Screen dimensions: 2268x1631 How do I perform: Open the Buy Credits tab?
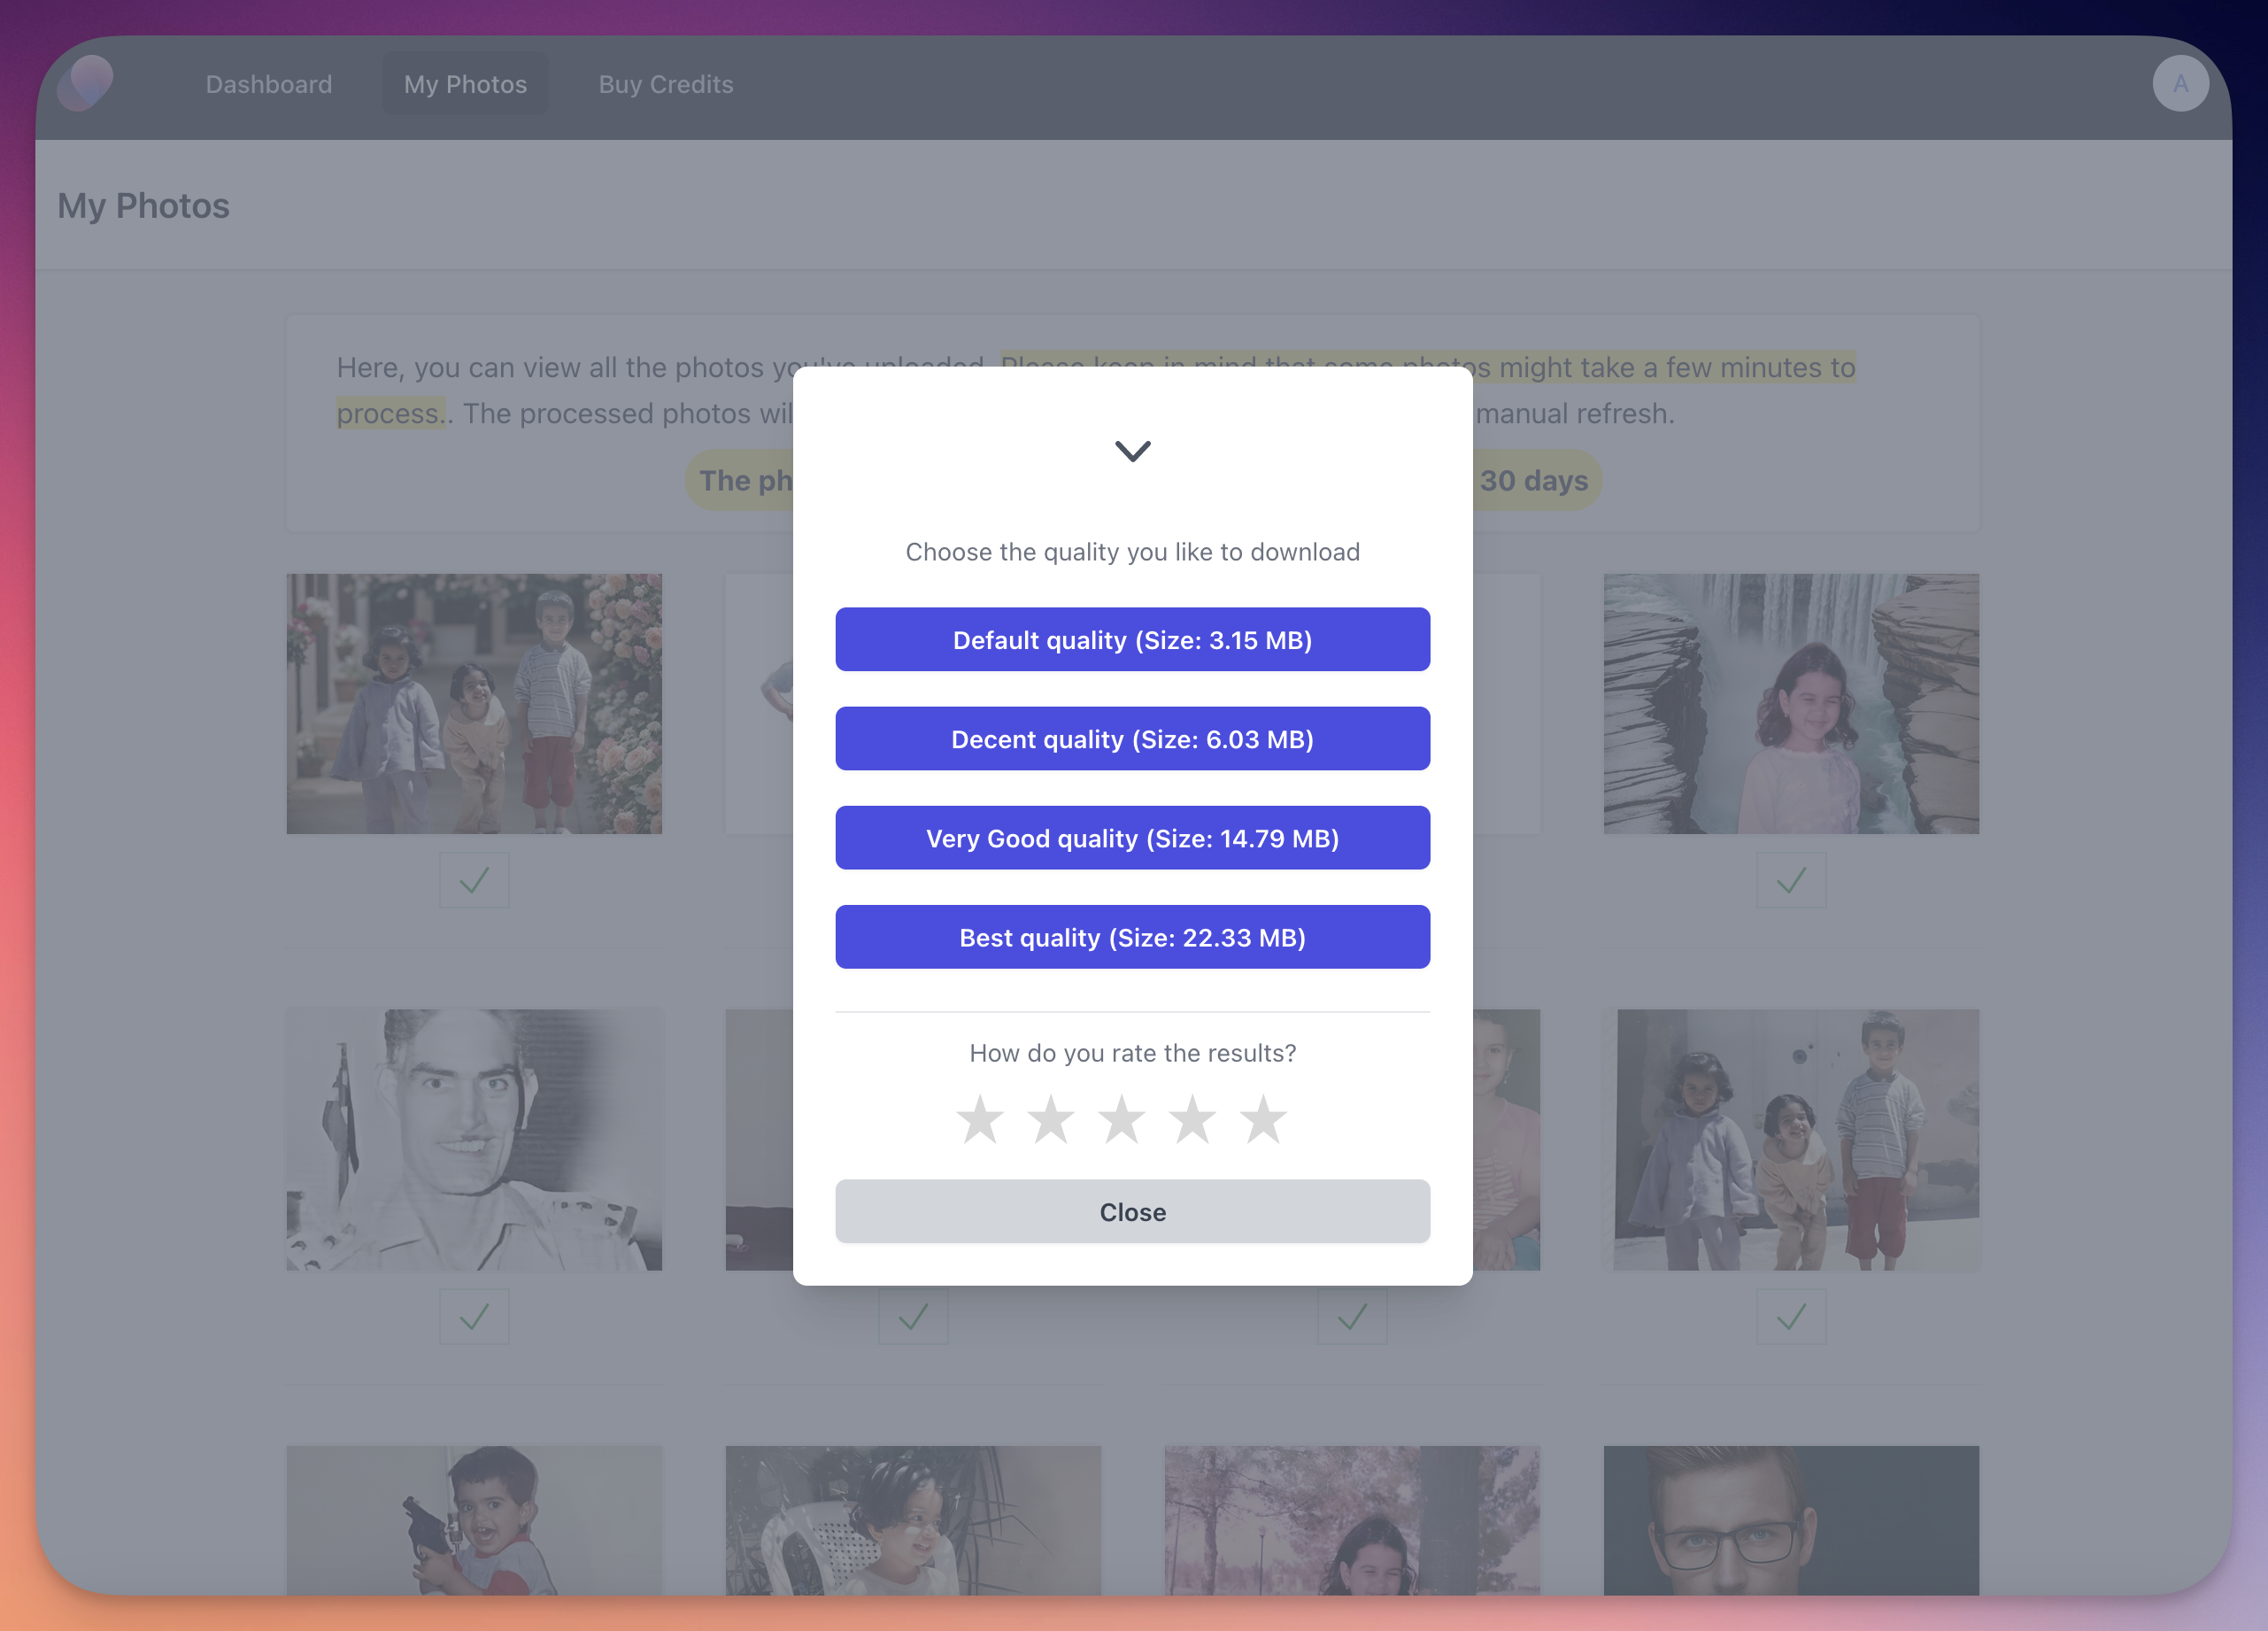pyautogui.click(x=666, y=84)
